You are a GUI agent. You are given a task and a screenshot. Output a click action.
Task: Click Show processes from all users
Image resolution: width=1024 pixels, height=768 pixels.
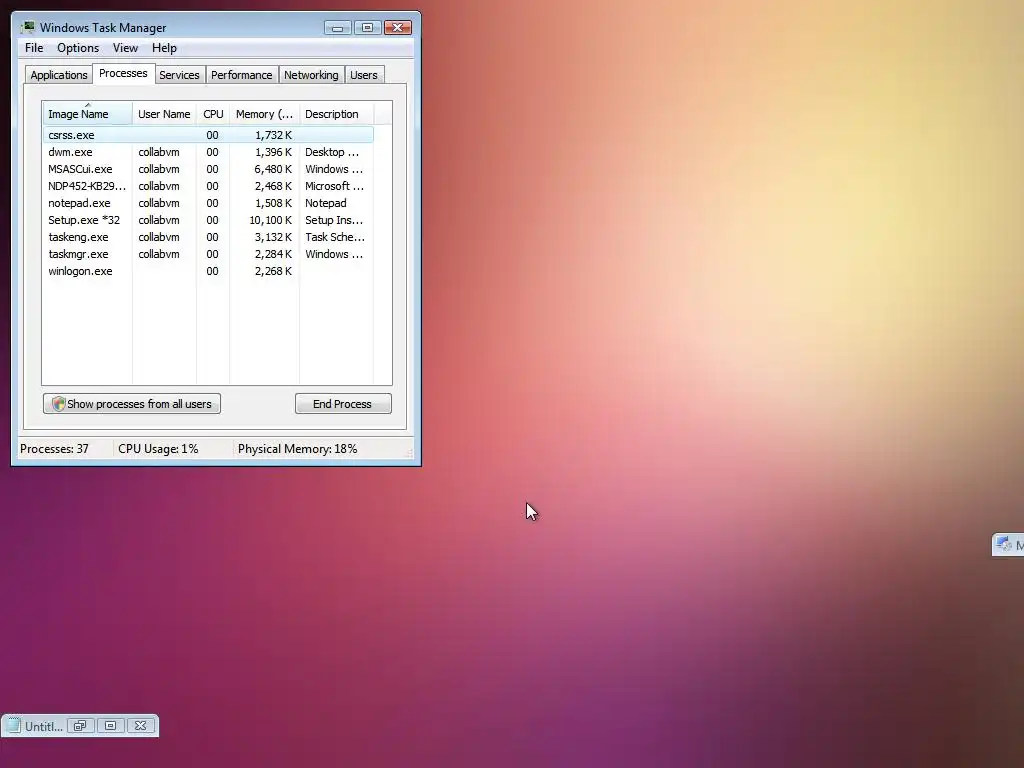(x=132, y=404)
